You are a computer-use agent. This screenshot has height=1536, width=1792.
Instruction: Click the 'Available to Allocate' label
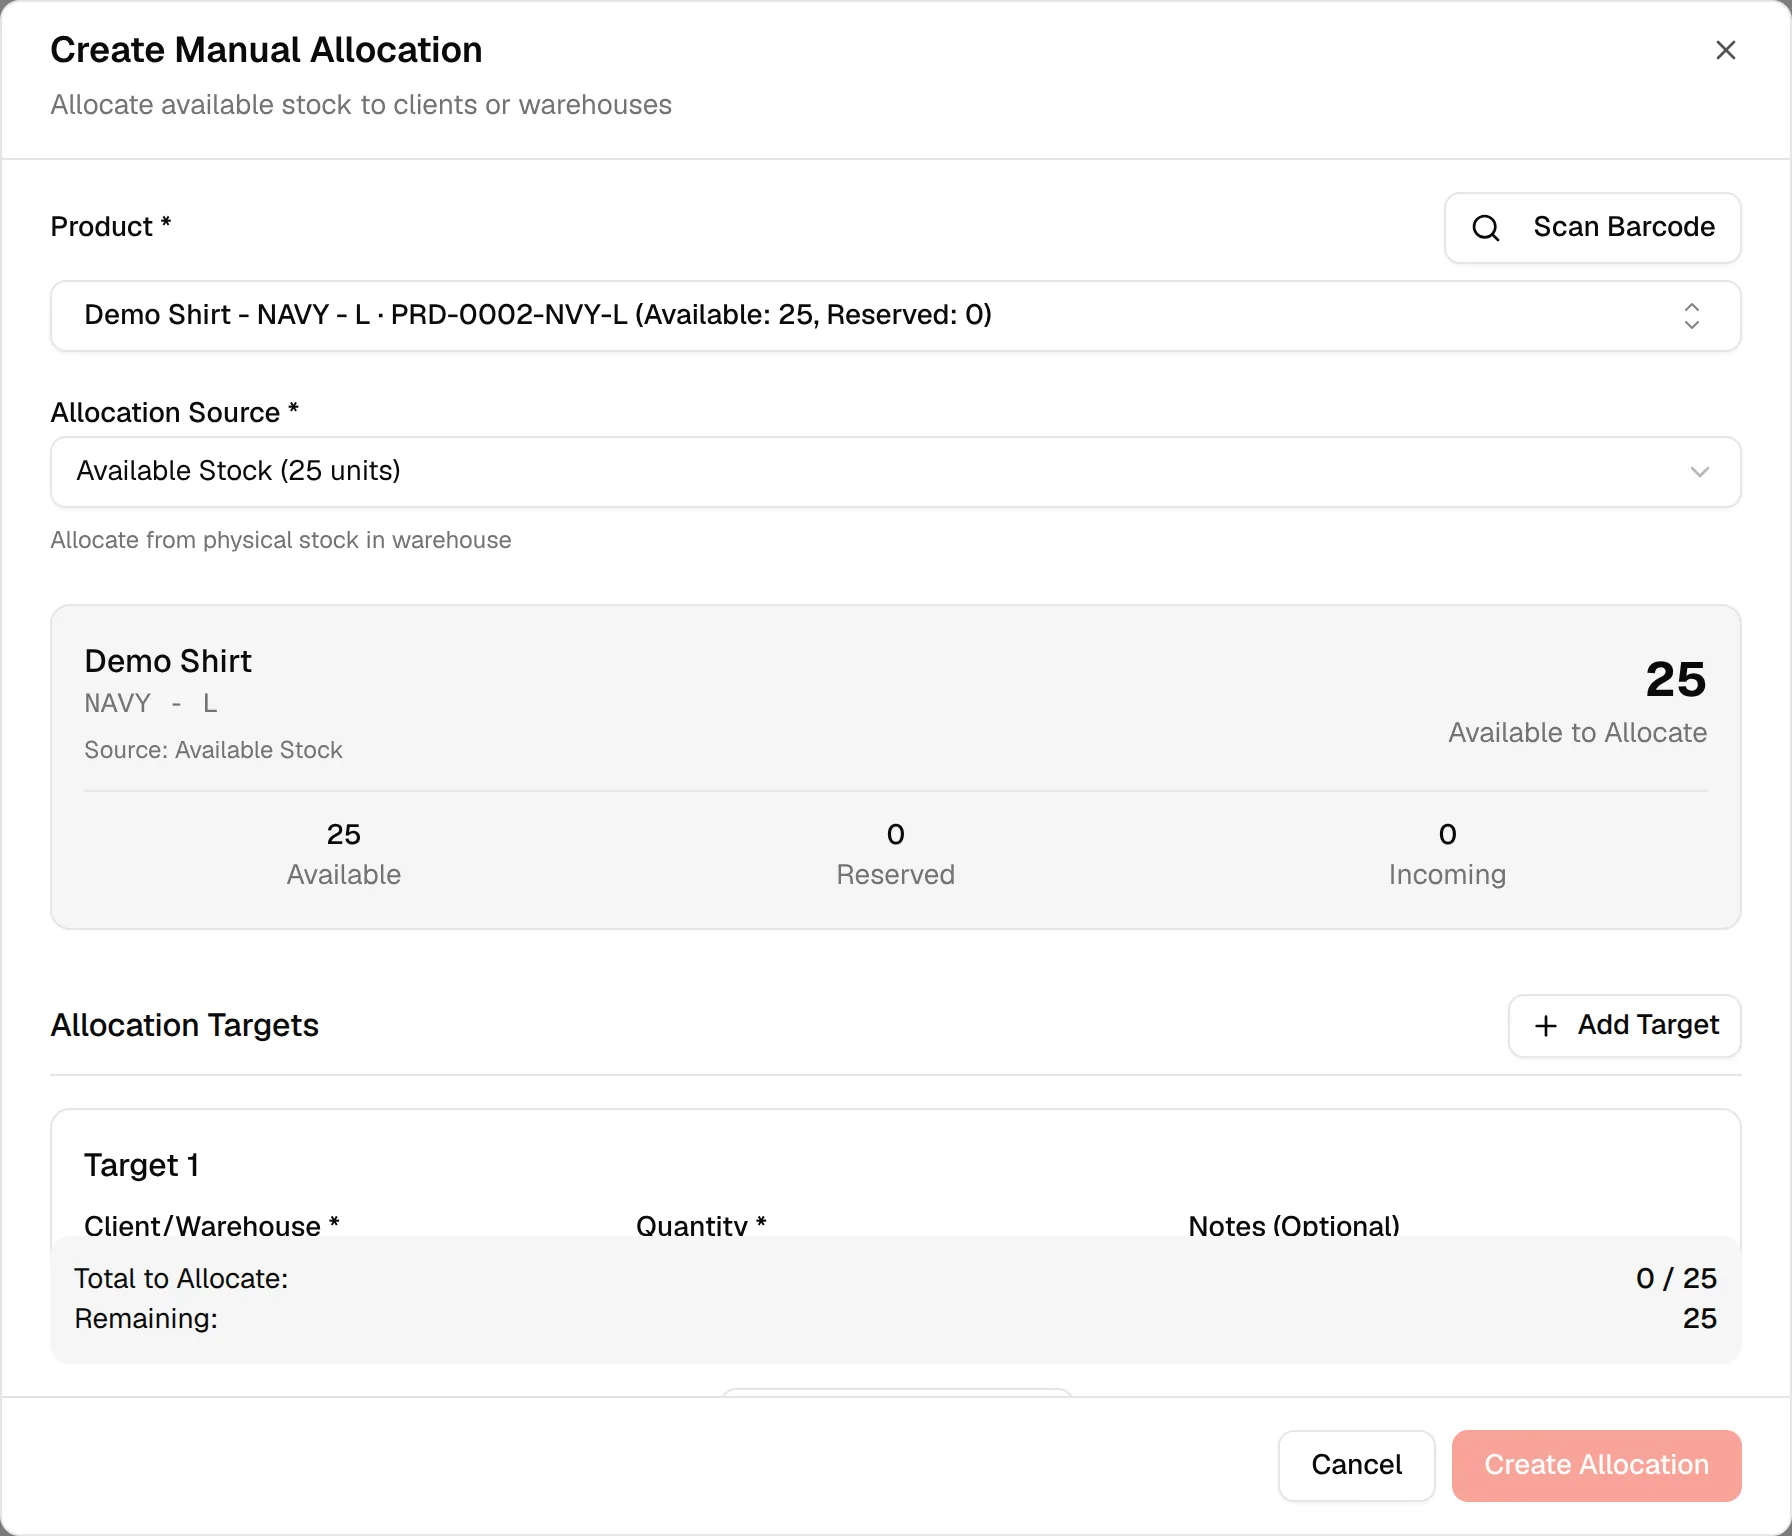1577,733
